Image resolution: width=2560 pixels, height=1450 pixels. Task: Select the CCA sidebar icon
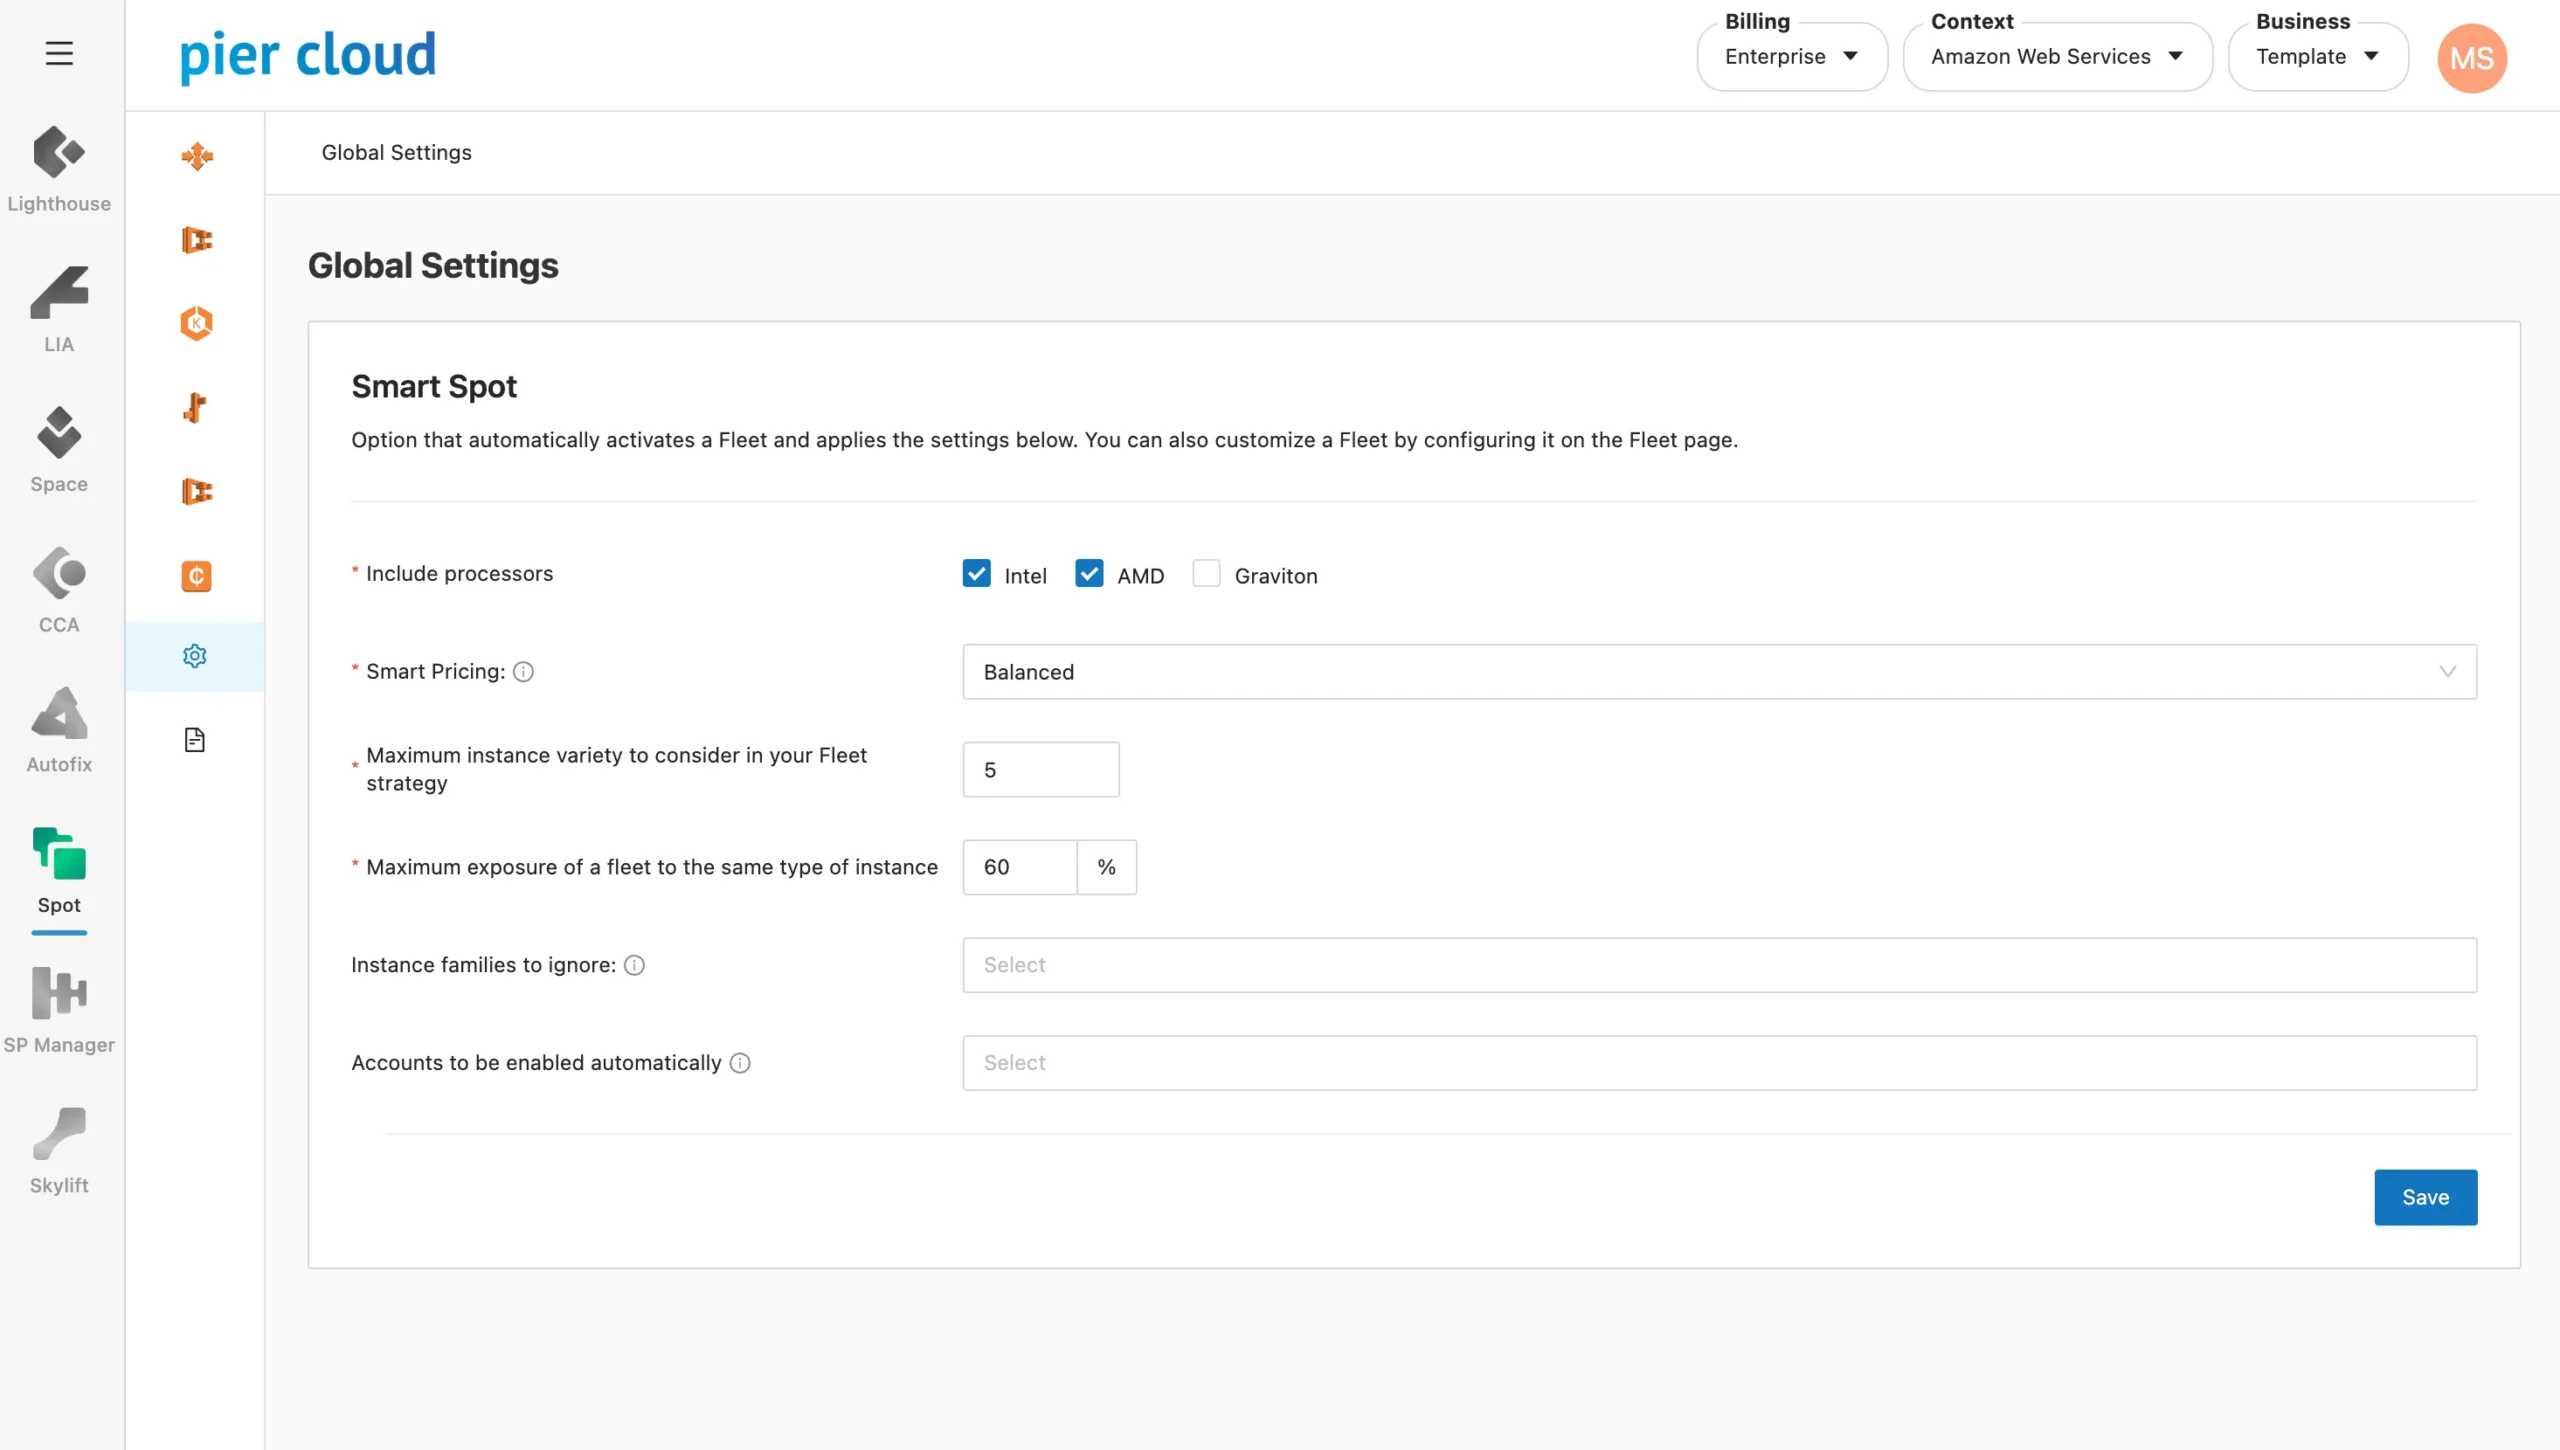(59, 589)
